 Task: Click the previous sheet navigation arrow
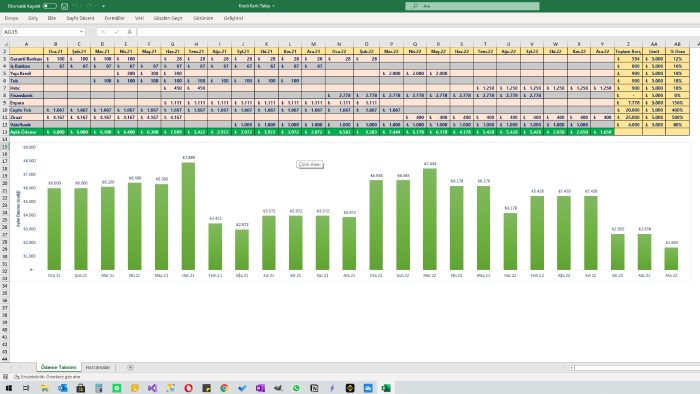pos(12,368)
